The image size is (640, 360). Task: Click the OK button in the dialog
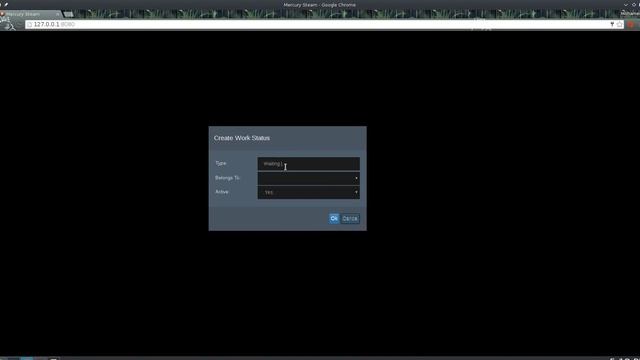tap(334, 219)
